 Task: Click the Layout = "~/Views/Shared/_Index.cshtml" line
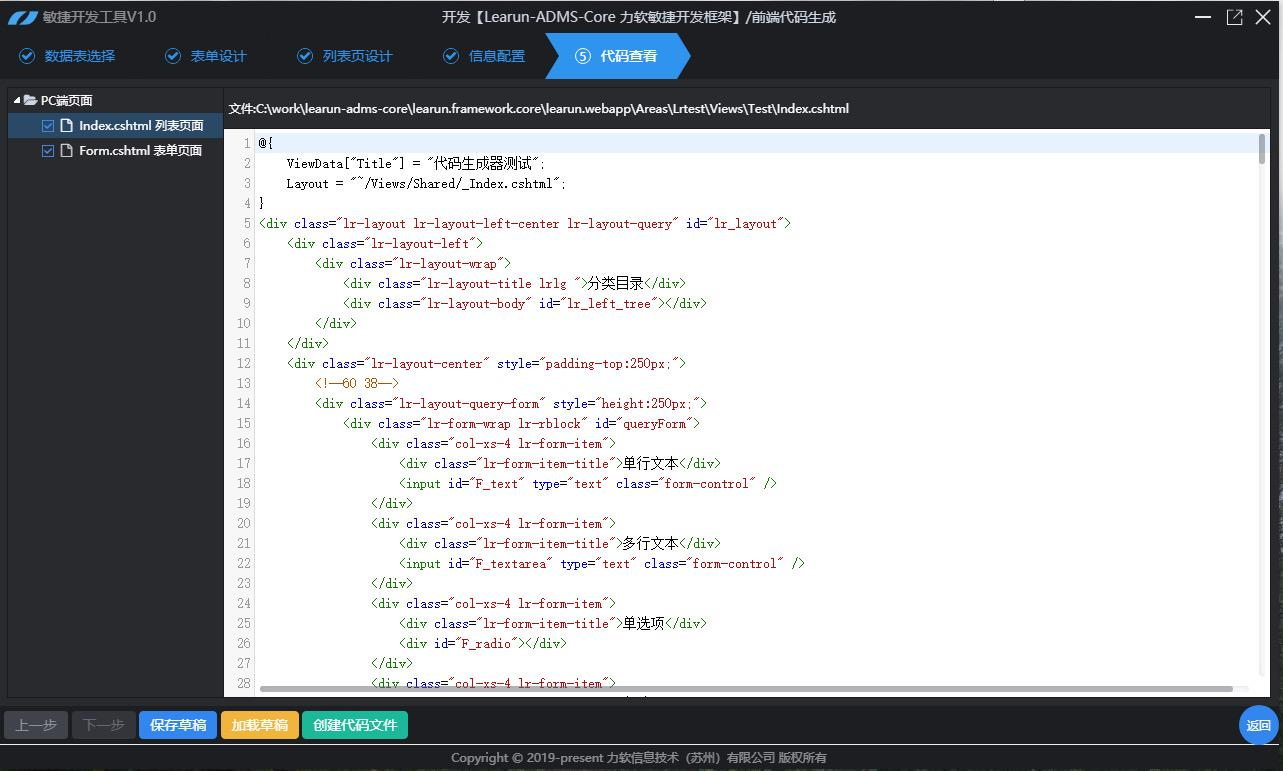point(426,183)
